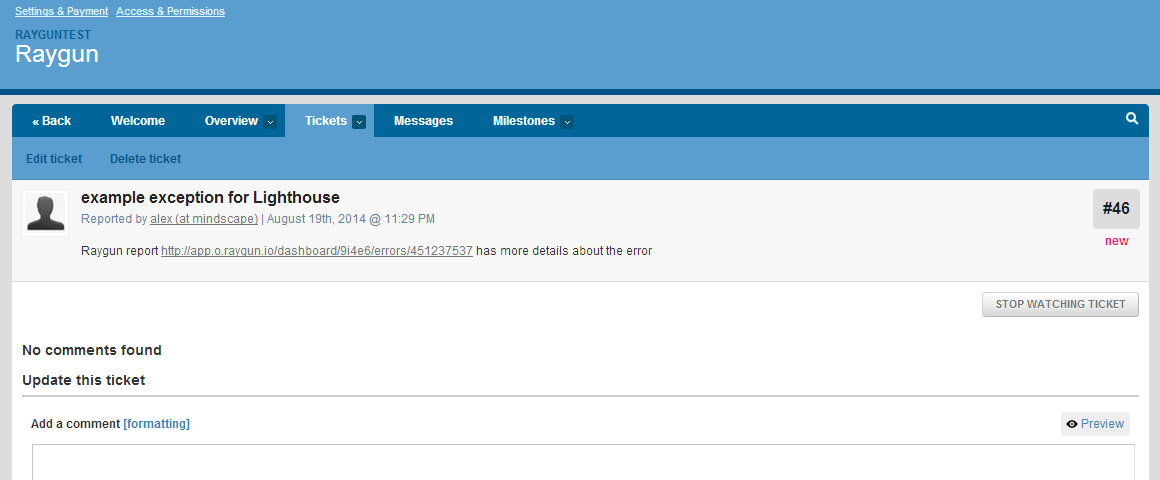Viewport: 1160px width, 480px height.
Task: Open the Welcome tab
Action: click(138, 121)
